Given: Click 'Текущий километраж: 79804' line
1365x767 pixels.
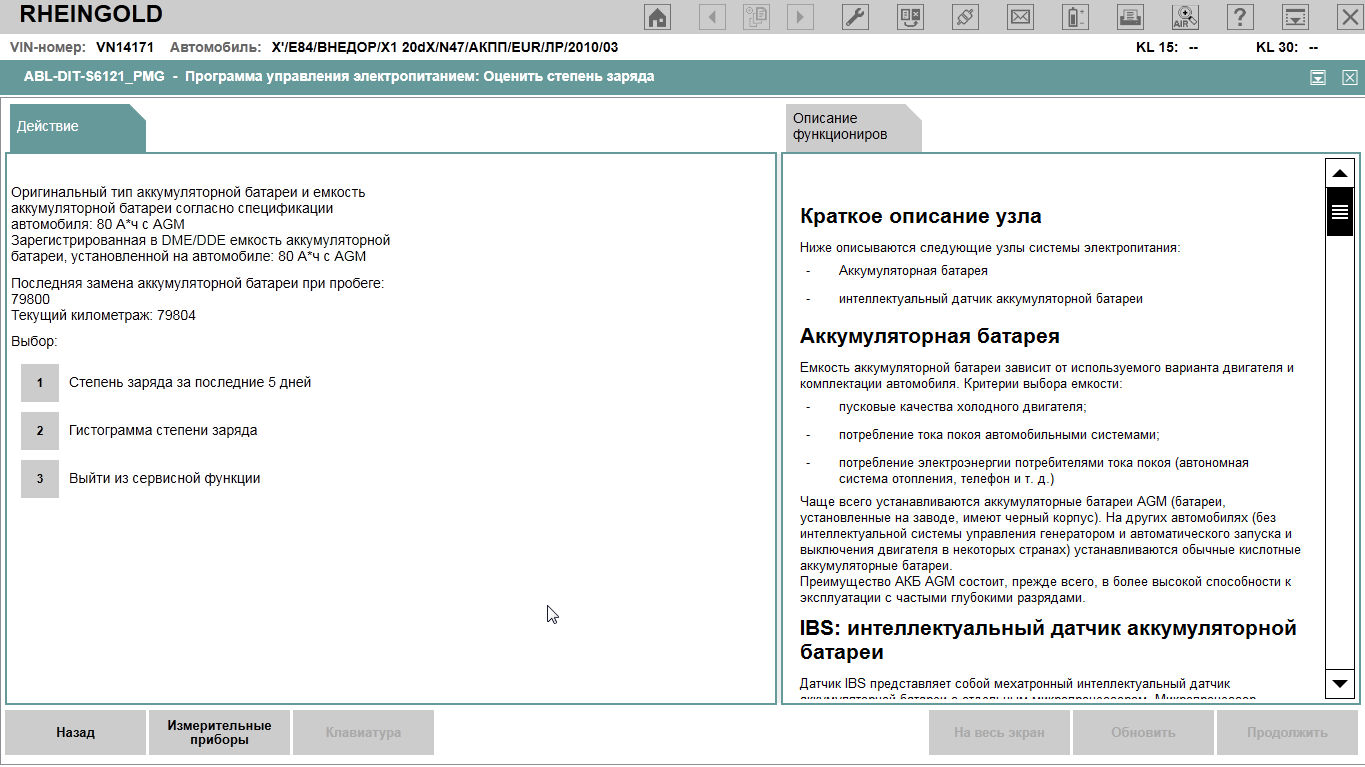Looking at the screenshot, I should (x=104, y=315).
